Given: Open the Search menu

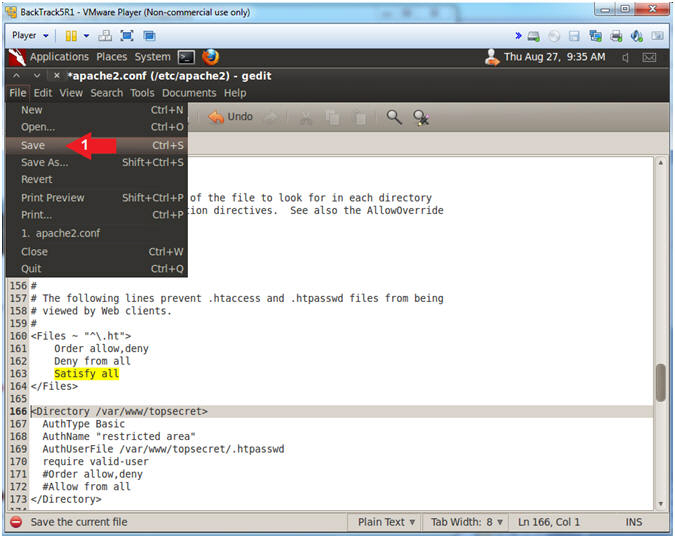Looking at the screenshot, I should click(x=107, y=93).
